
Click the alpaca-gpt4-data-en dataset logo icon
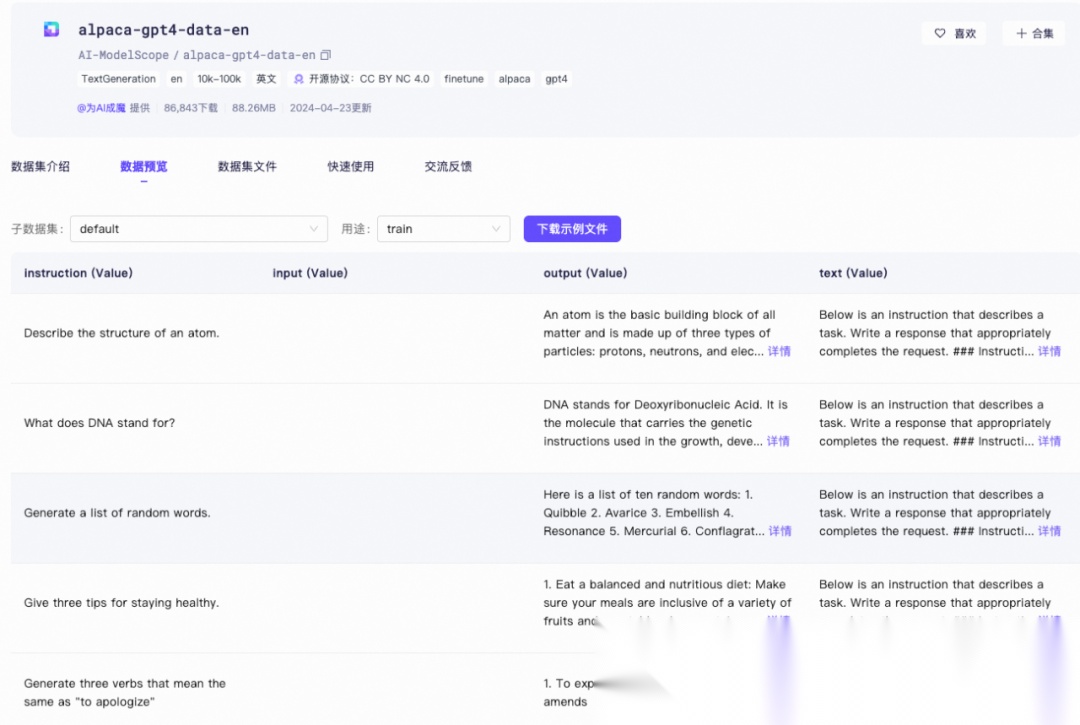pos(51,30)
